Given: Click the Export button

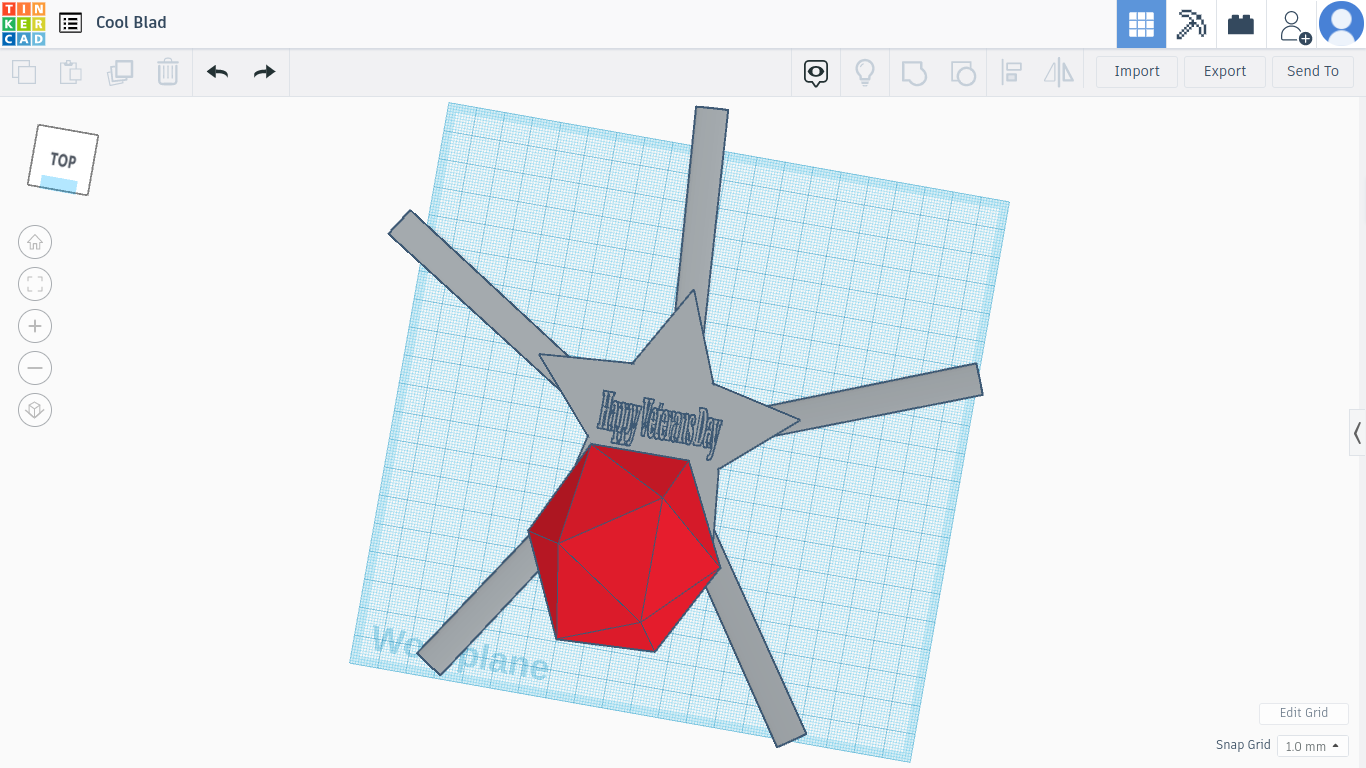Looking at the screenshot, I should click(x=1225, y=71).
